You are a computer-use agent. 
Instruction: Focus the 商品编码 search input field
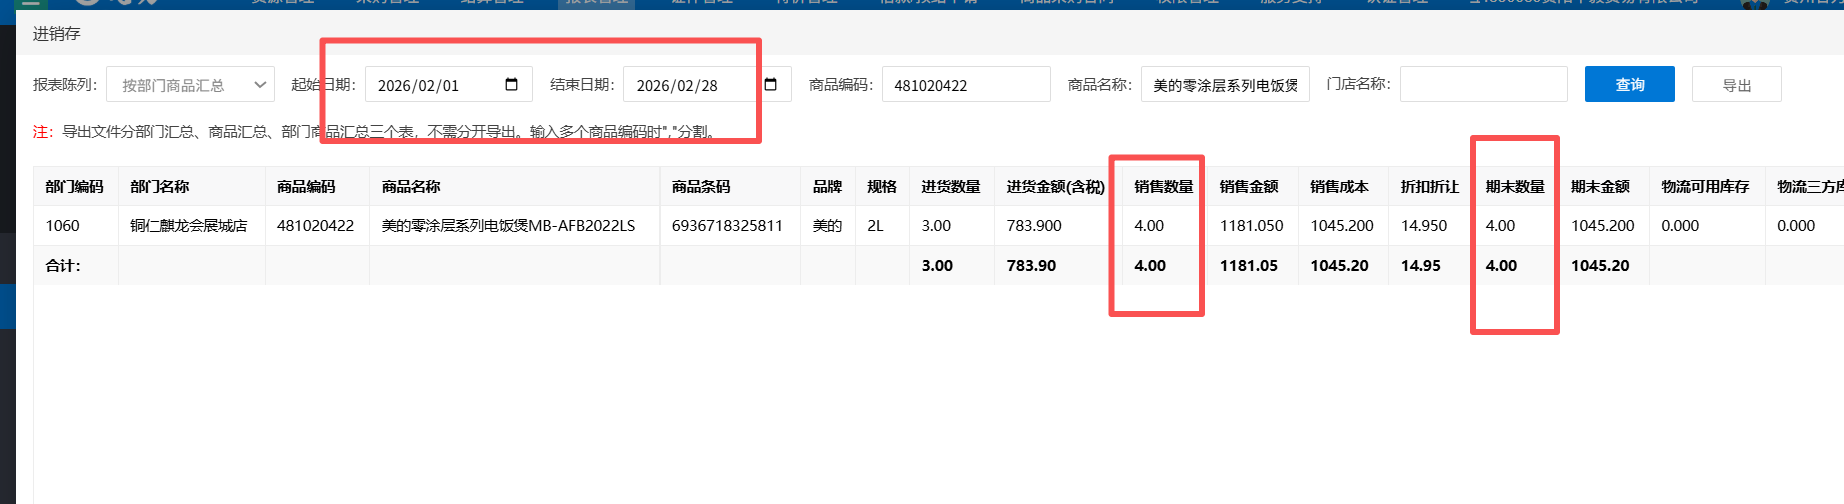[965, 85]
